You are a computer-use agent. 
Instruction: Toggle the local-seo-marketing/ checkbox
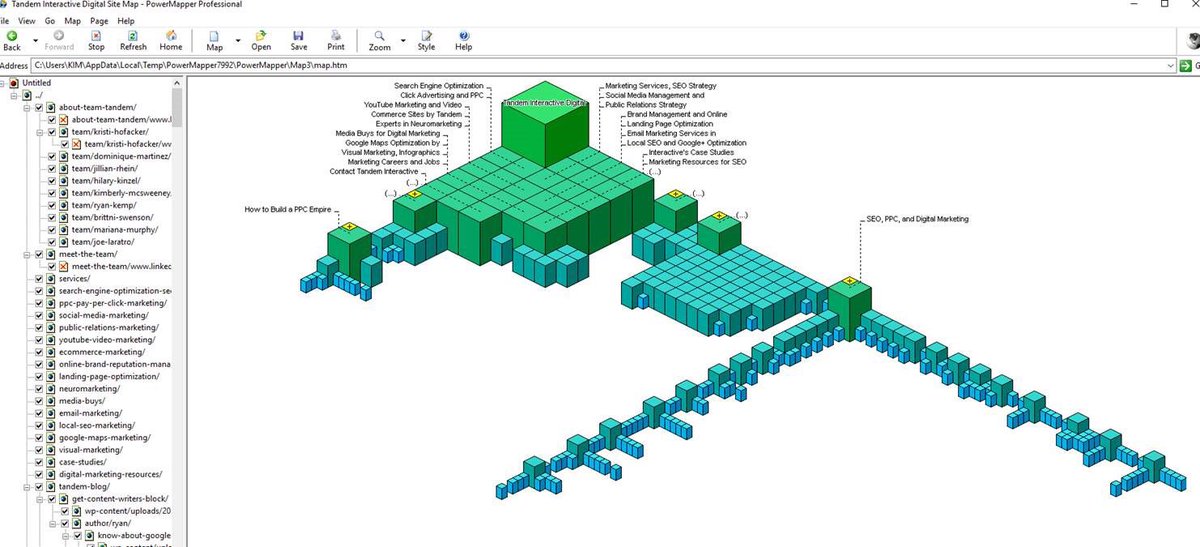click(x=39, y=425)
